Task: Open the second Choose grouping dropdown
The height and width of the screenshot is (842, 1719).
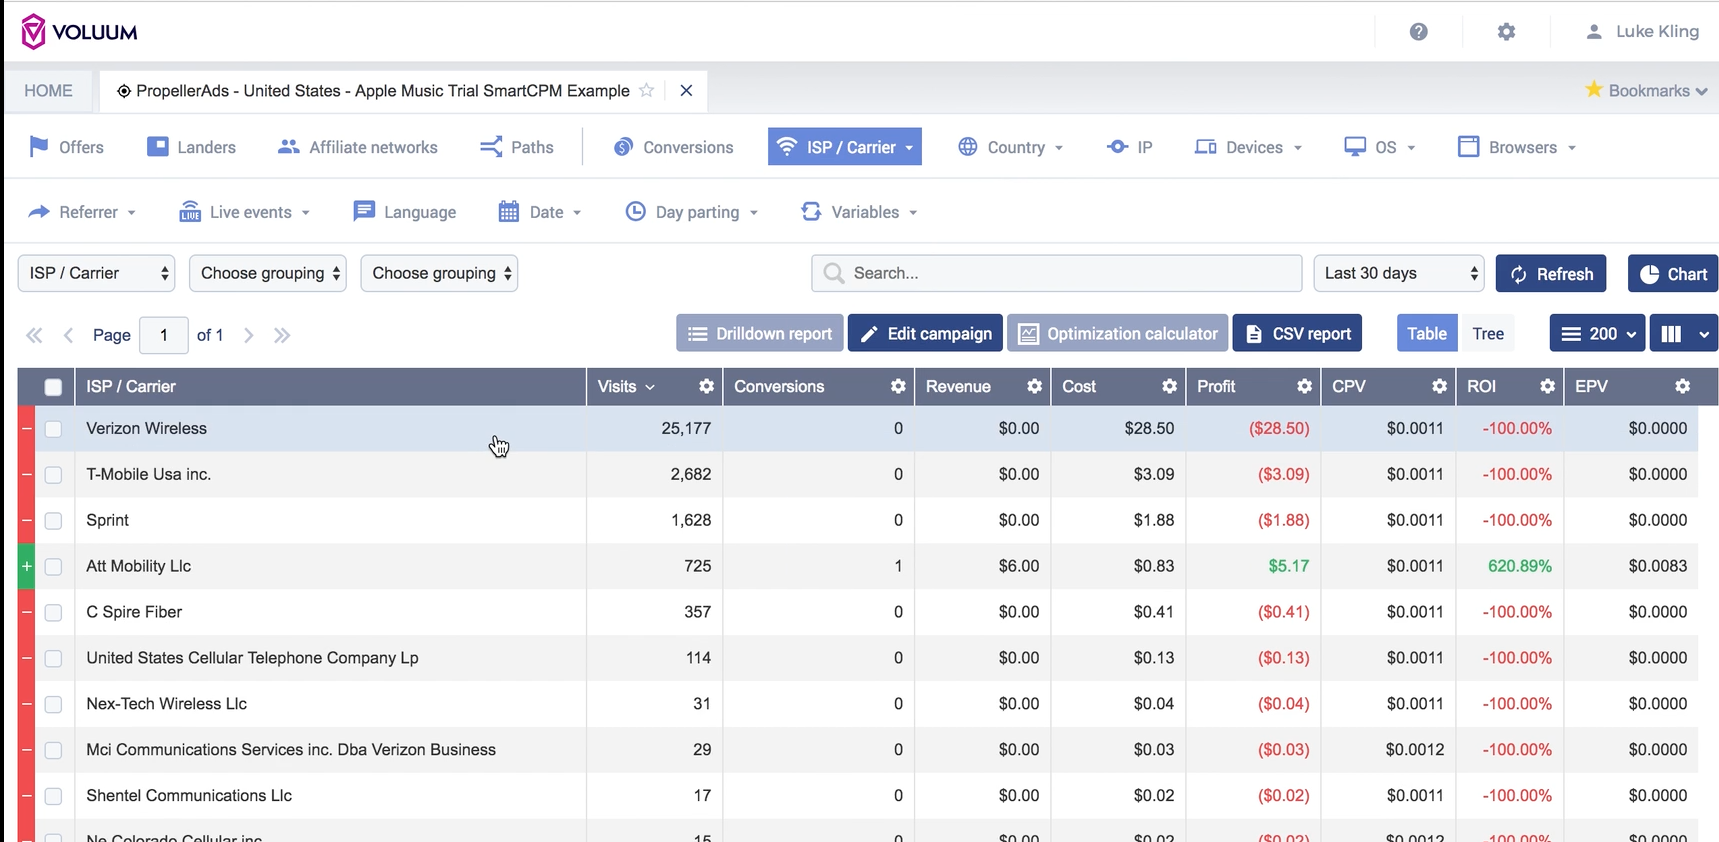Action: click(x=268, y=273)
